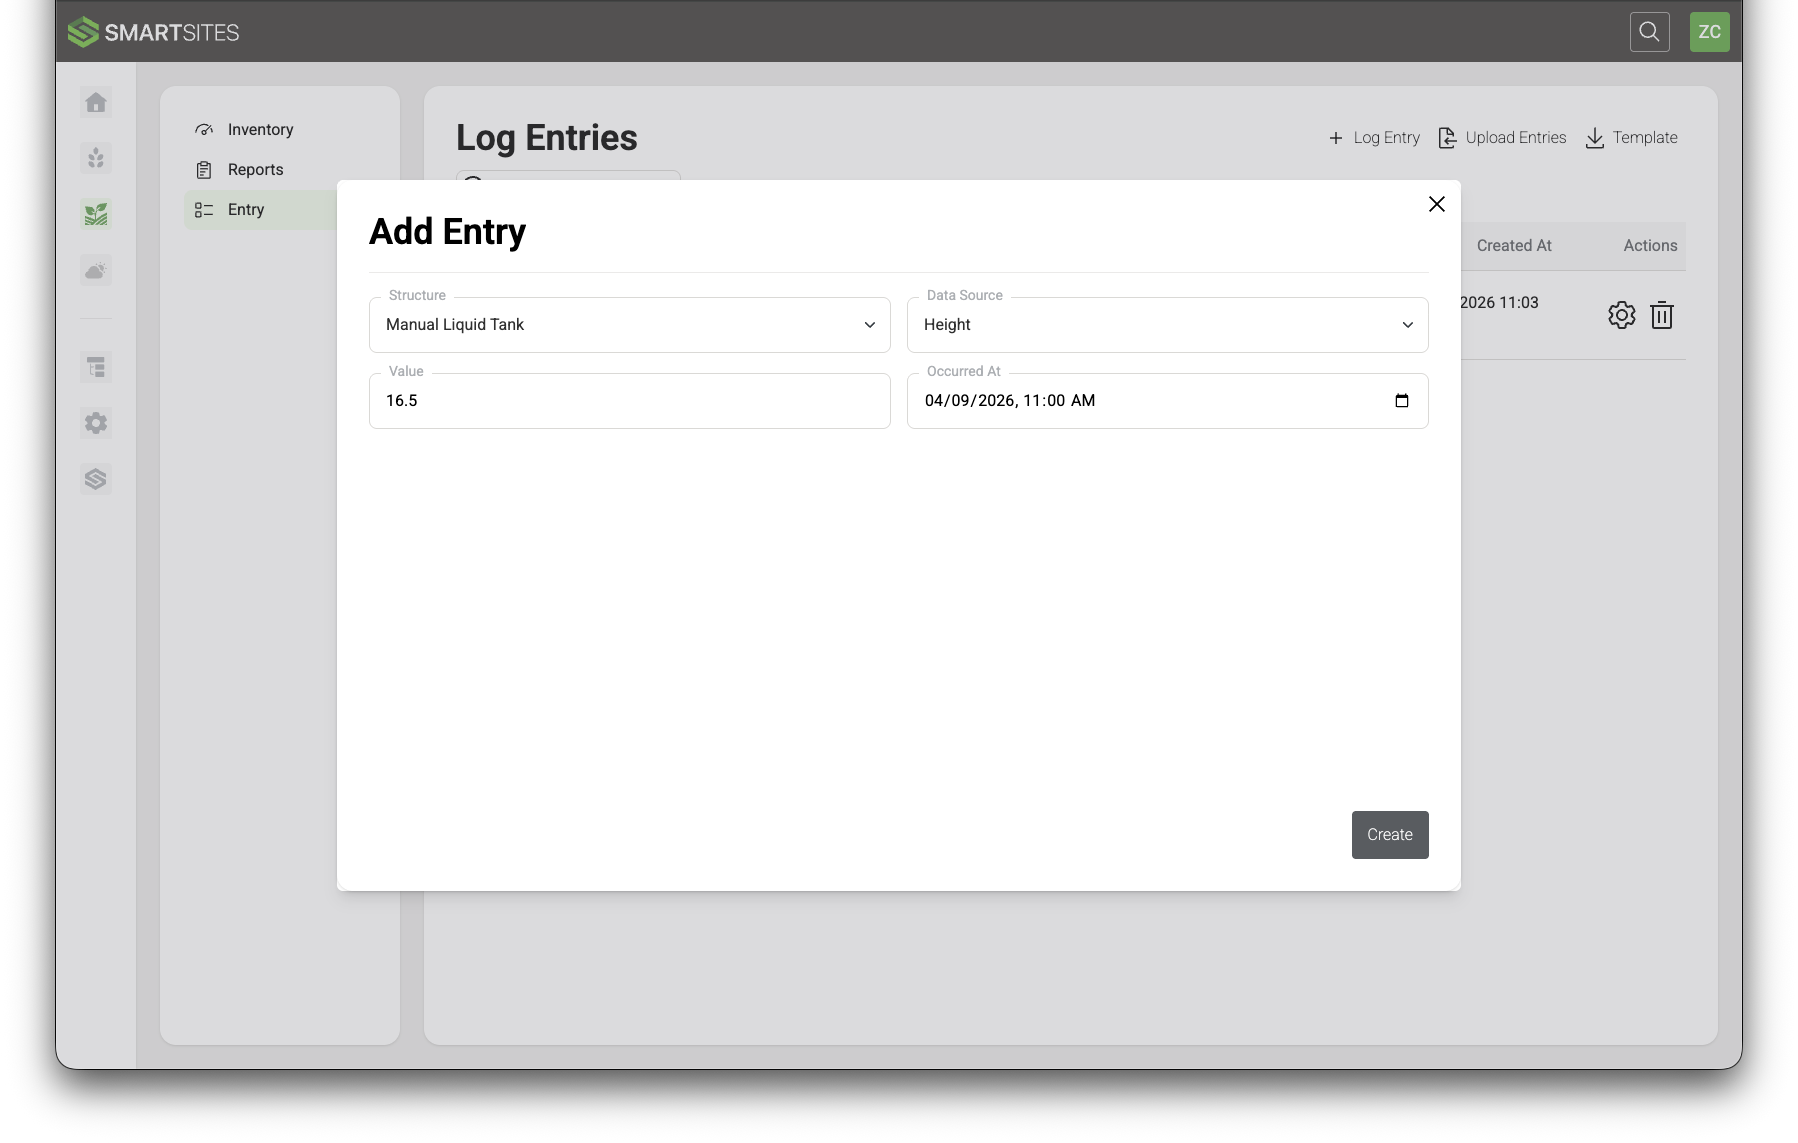Delete the log entry with trash icon
Image resolution: width=1798 pixels, height=1143 pixels.
pos(1661,315)
